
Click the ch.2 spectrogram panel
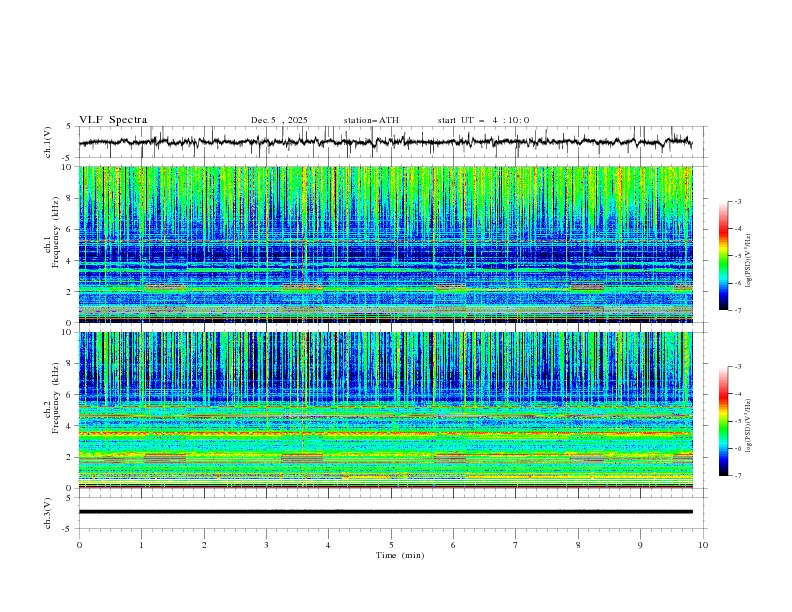[386, 410]
